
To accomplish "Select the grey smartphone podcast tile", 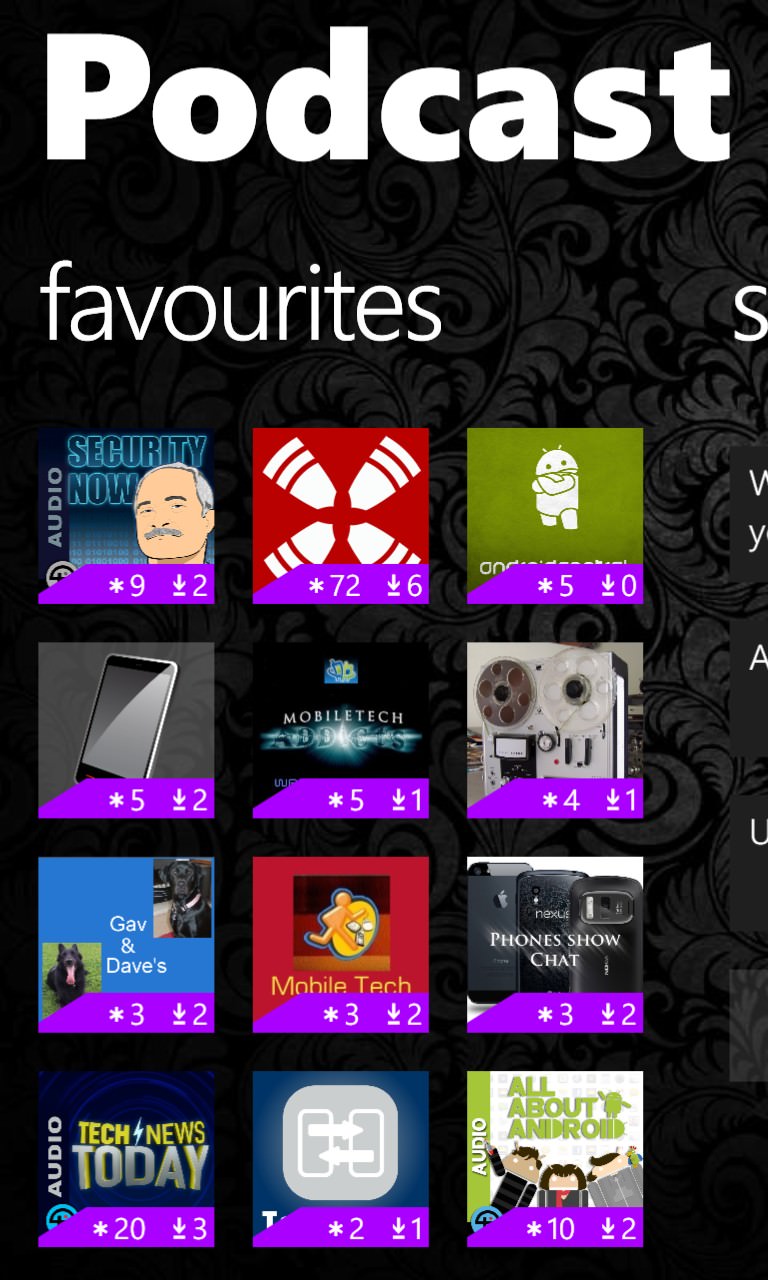I will [x=126, y=730].
